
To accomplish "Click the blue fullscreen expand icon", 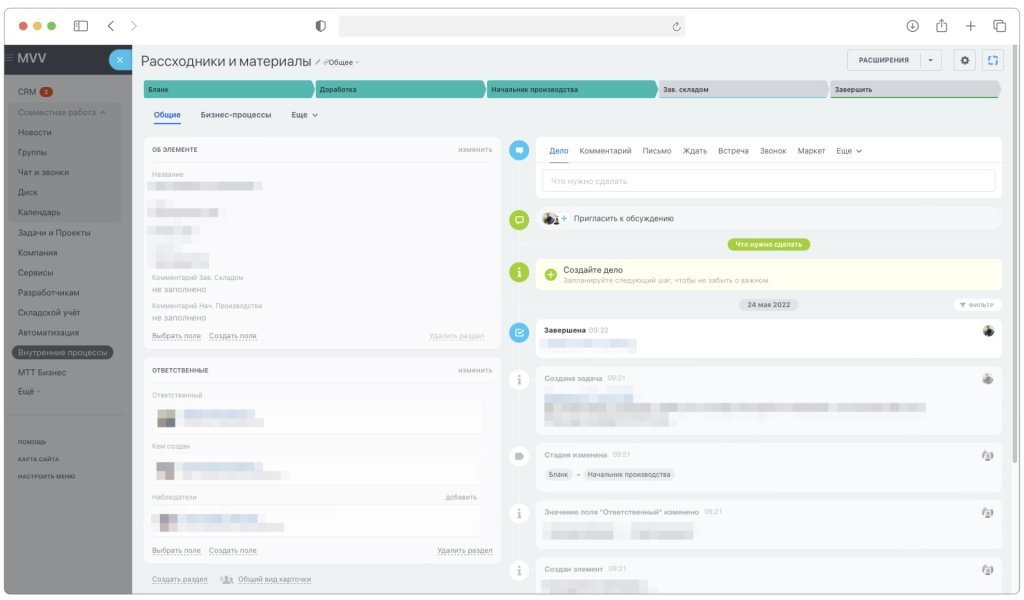I will (x=993, y=60).
